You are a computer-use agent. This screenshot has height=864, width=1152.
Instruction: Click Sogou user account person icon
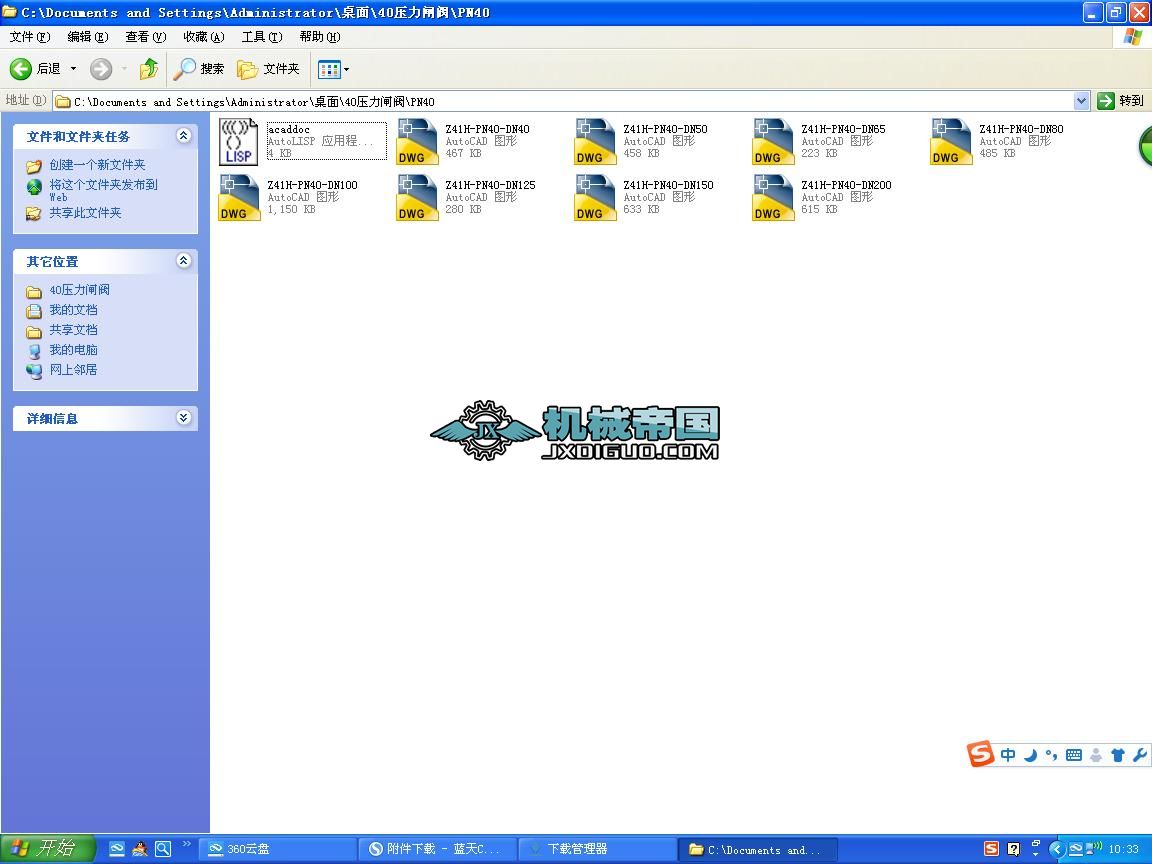1096,755
